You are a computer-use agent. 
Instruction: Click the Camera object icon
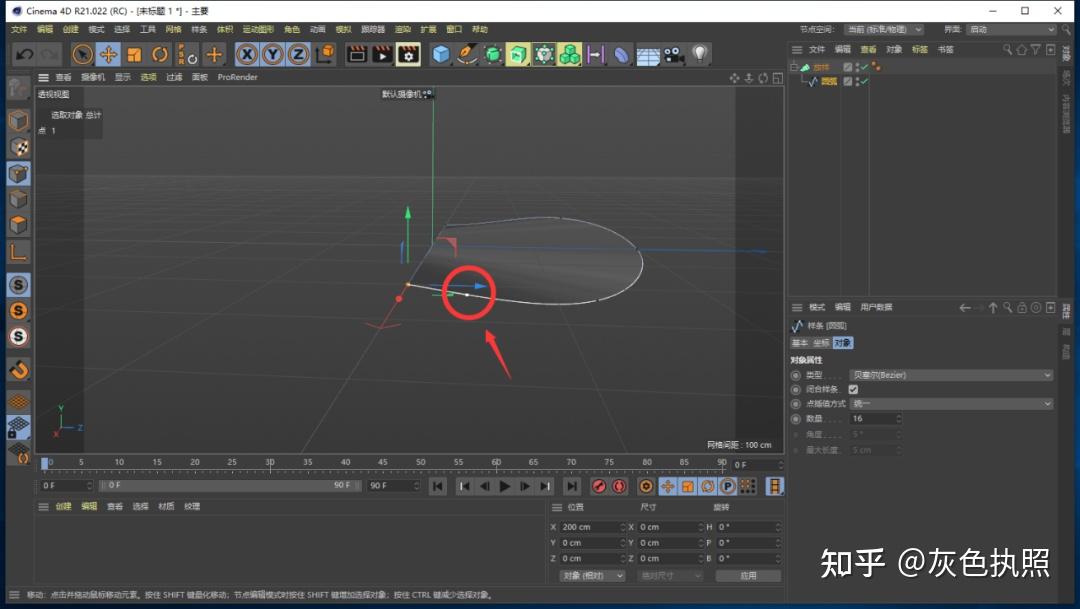[673, 54]
